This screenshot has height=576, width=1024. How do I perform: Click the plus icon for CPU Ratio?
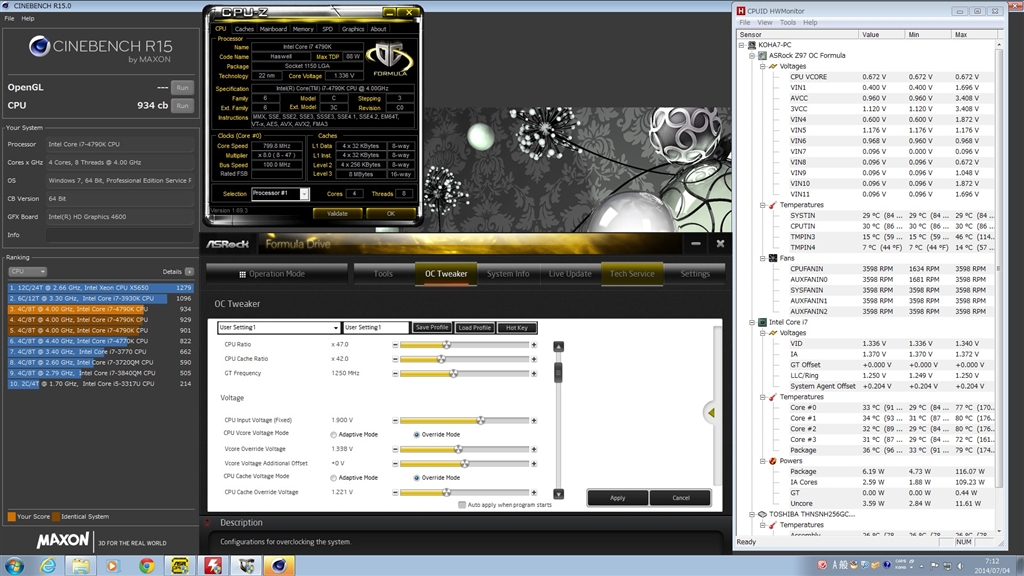534,344
